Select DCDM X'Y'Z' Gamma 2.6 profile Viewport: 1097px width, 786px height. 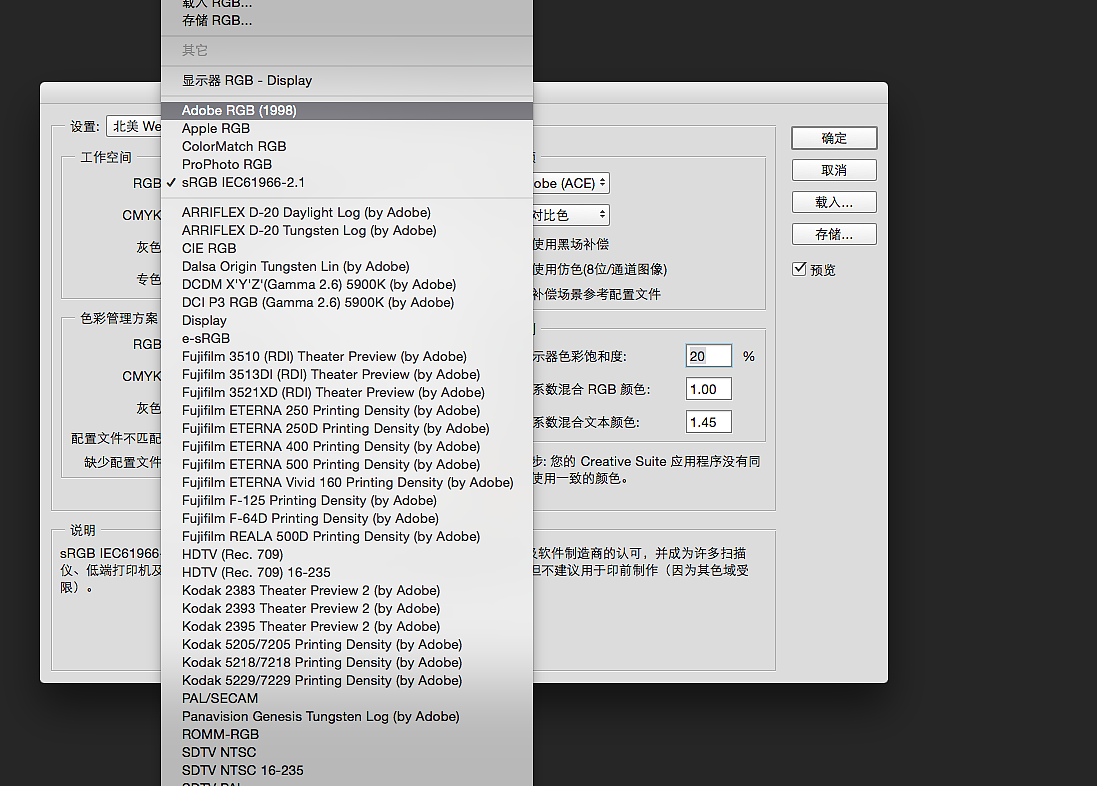coord(346,285)
